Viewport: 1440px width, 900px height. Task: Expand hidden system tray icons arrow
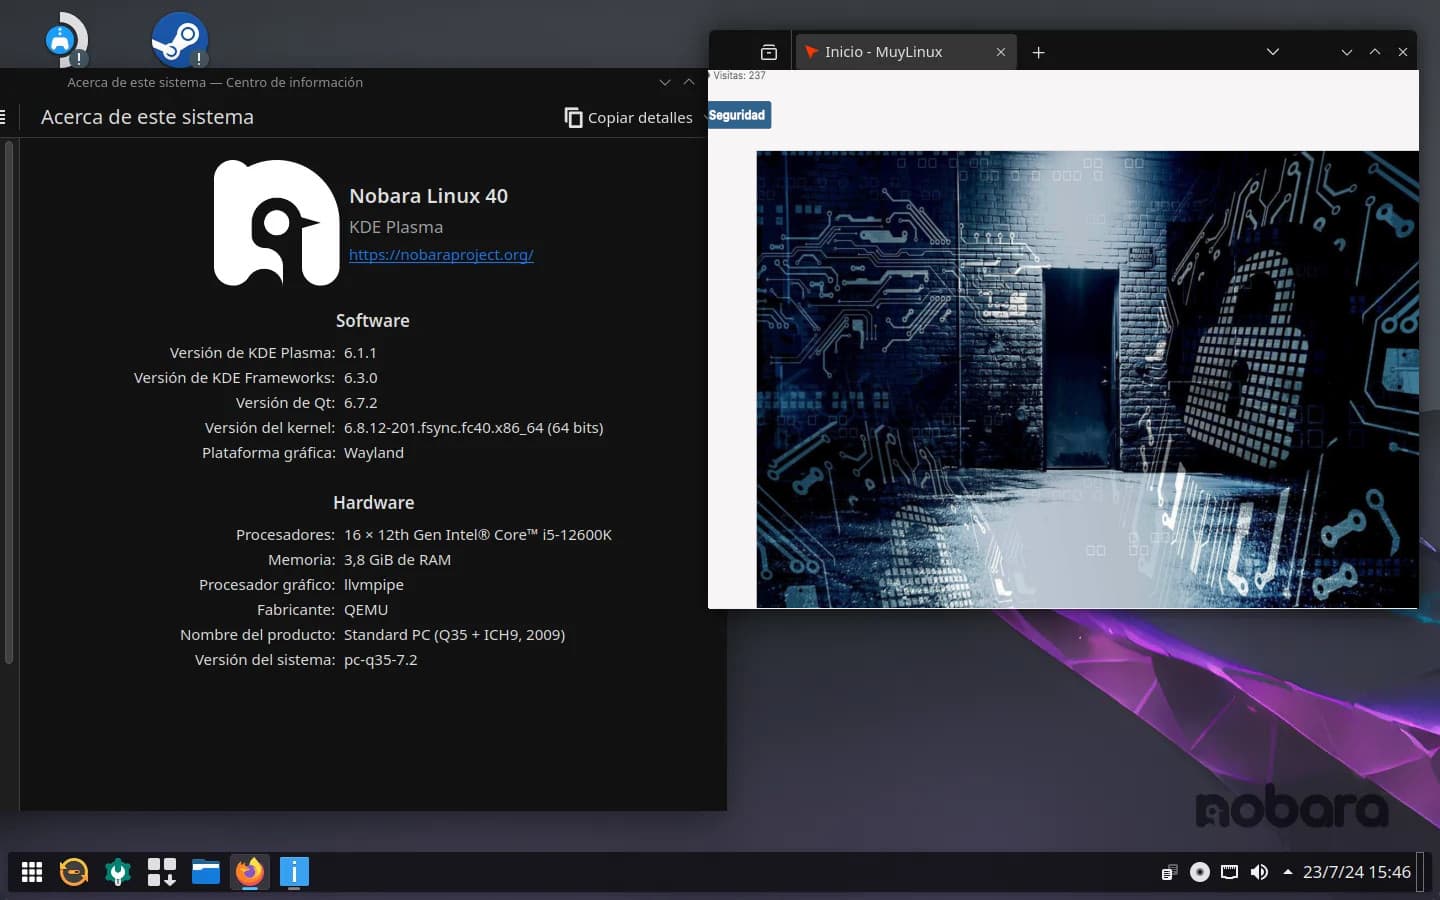[1287, 872]
